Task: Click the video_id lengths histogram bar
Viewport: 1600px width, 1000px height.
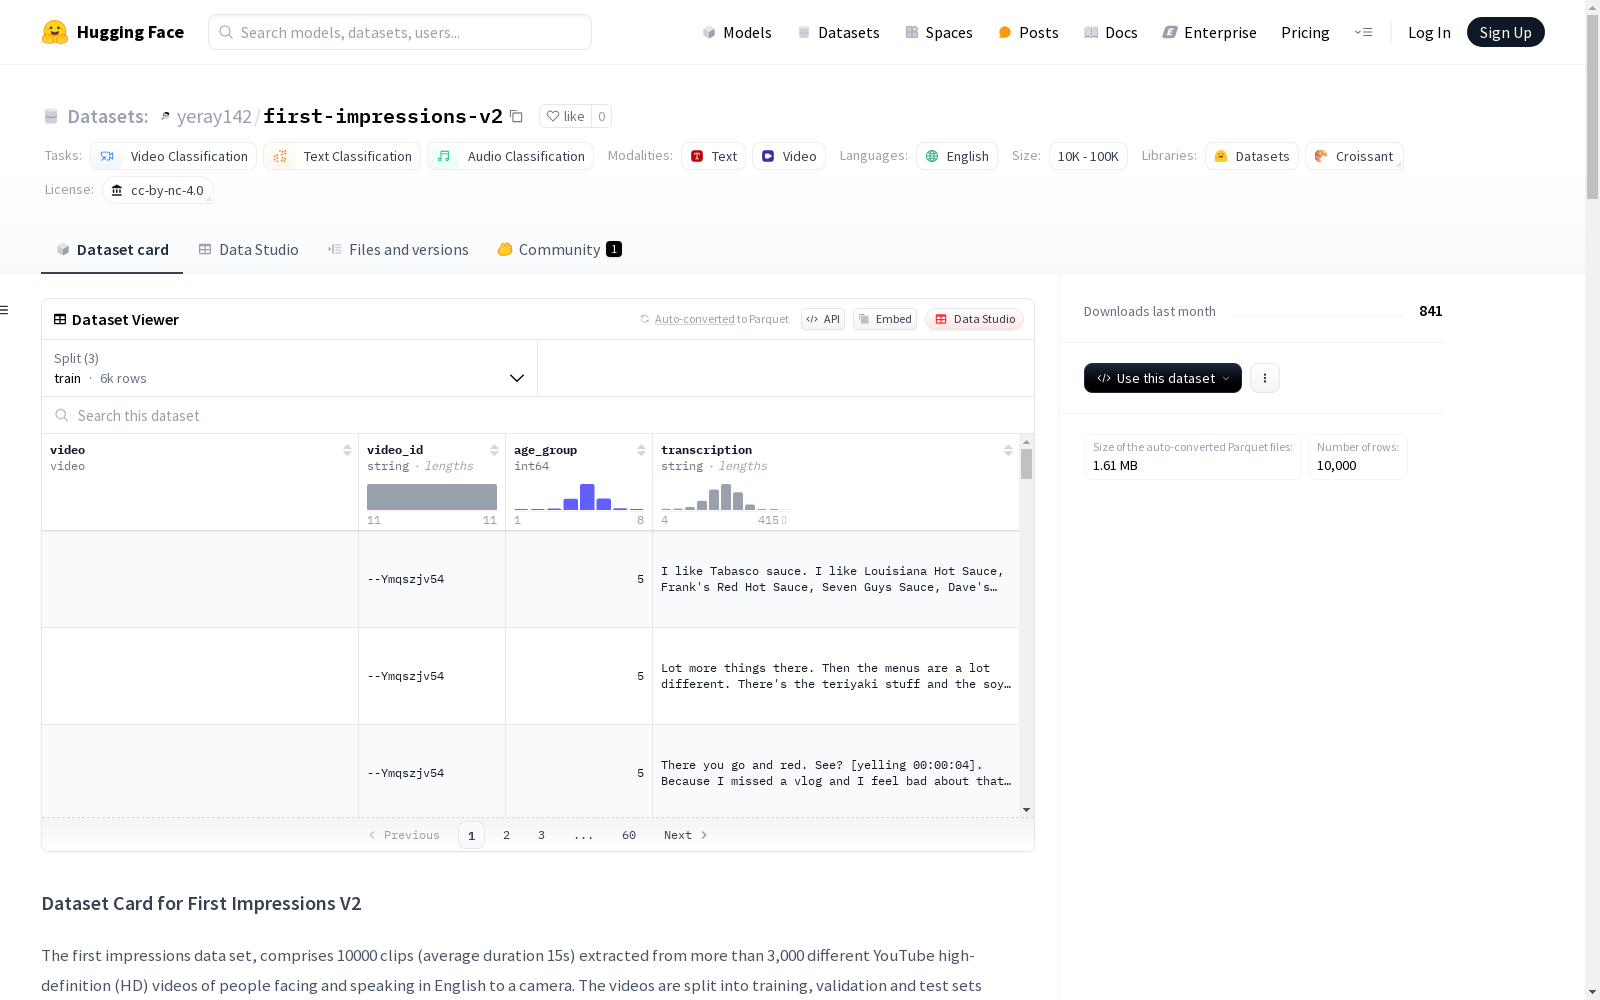Action: pyautogui.click(x=432, y=497)
